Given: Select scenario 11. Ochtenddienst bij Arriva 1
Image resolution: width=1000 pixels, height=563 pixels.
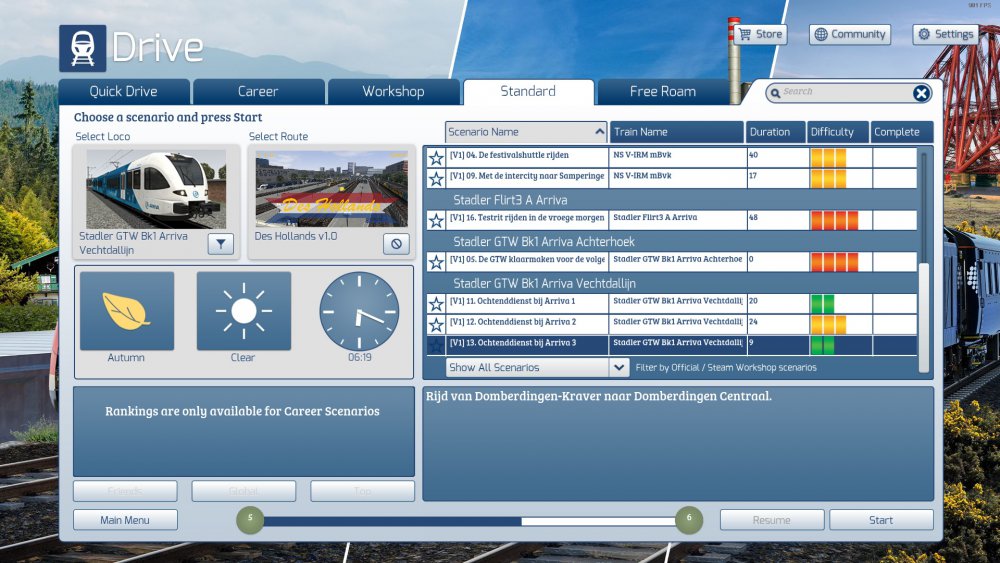Looking at the screenshot, I should tap(672, 303).
